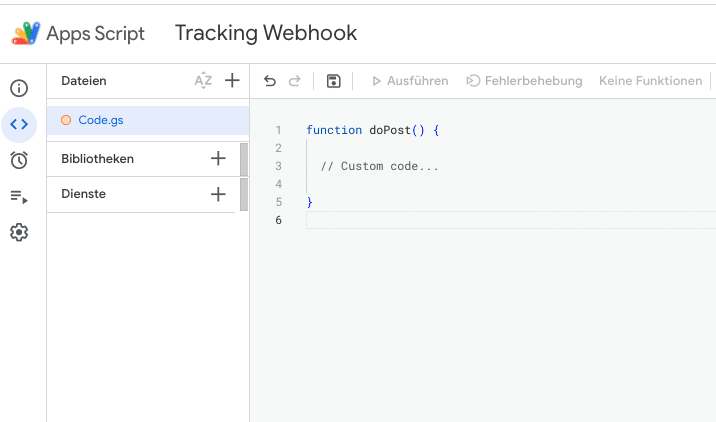Run the script with Ausführen

tap(410, 81)
